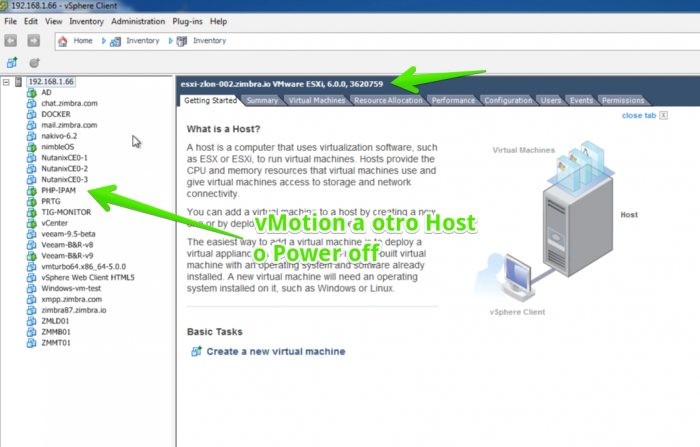This screenshot has height=447, width=700.
Task: Click Create a new virtual machine link
Action: 275,351
